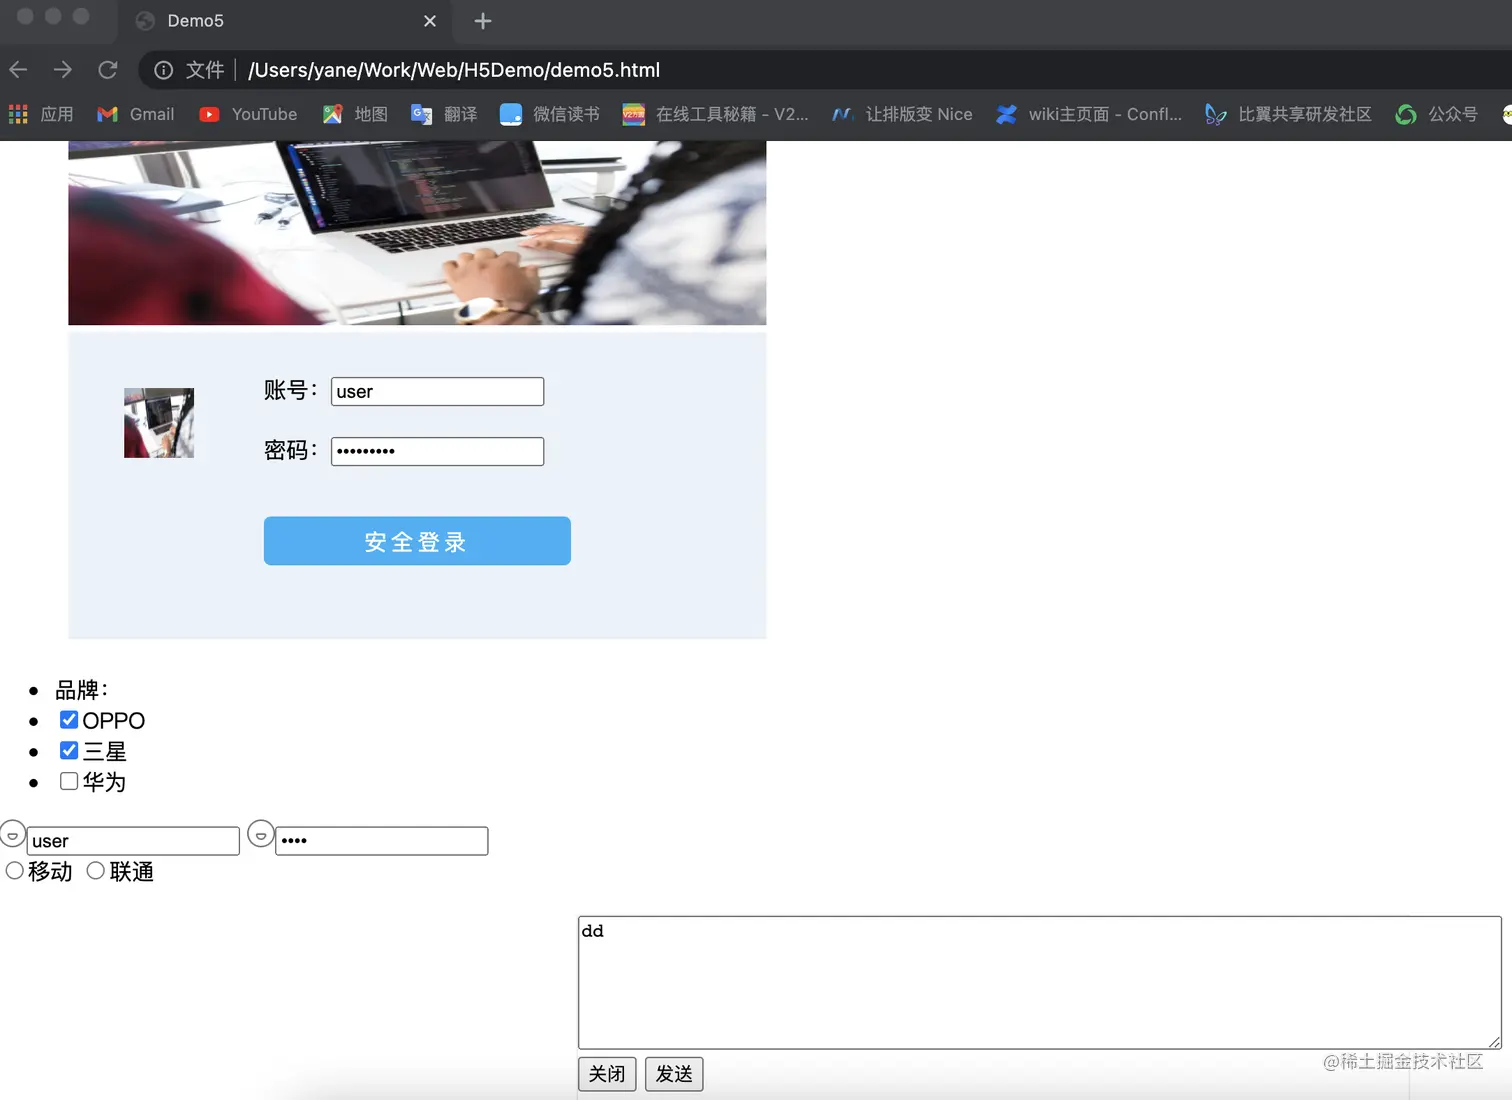Viewport: 1512px width, 1100px height.
Task: Open a new browser tab
Action: (483, 20)
